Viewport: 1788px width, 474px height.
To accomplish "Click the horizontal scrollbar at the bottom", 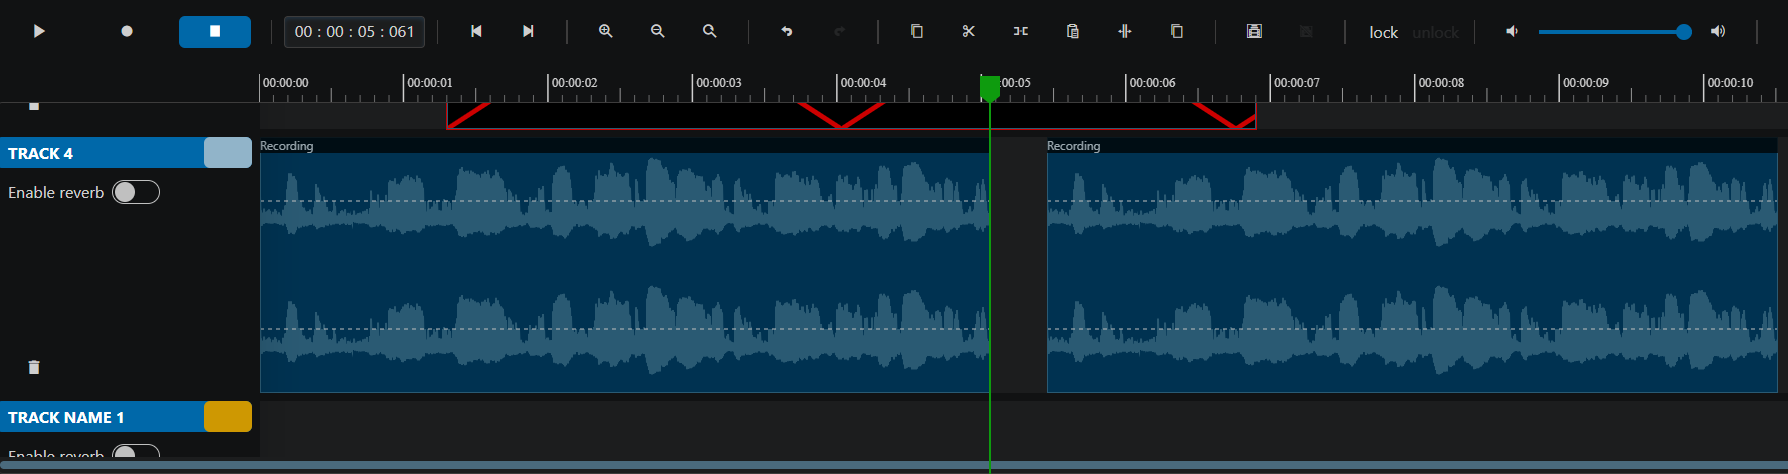I will pos(894,465).
